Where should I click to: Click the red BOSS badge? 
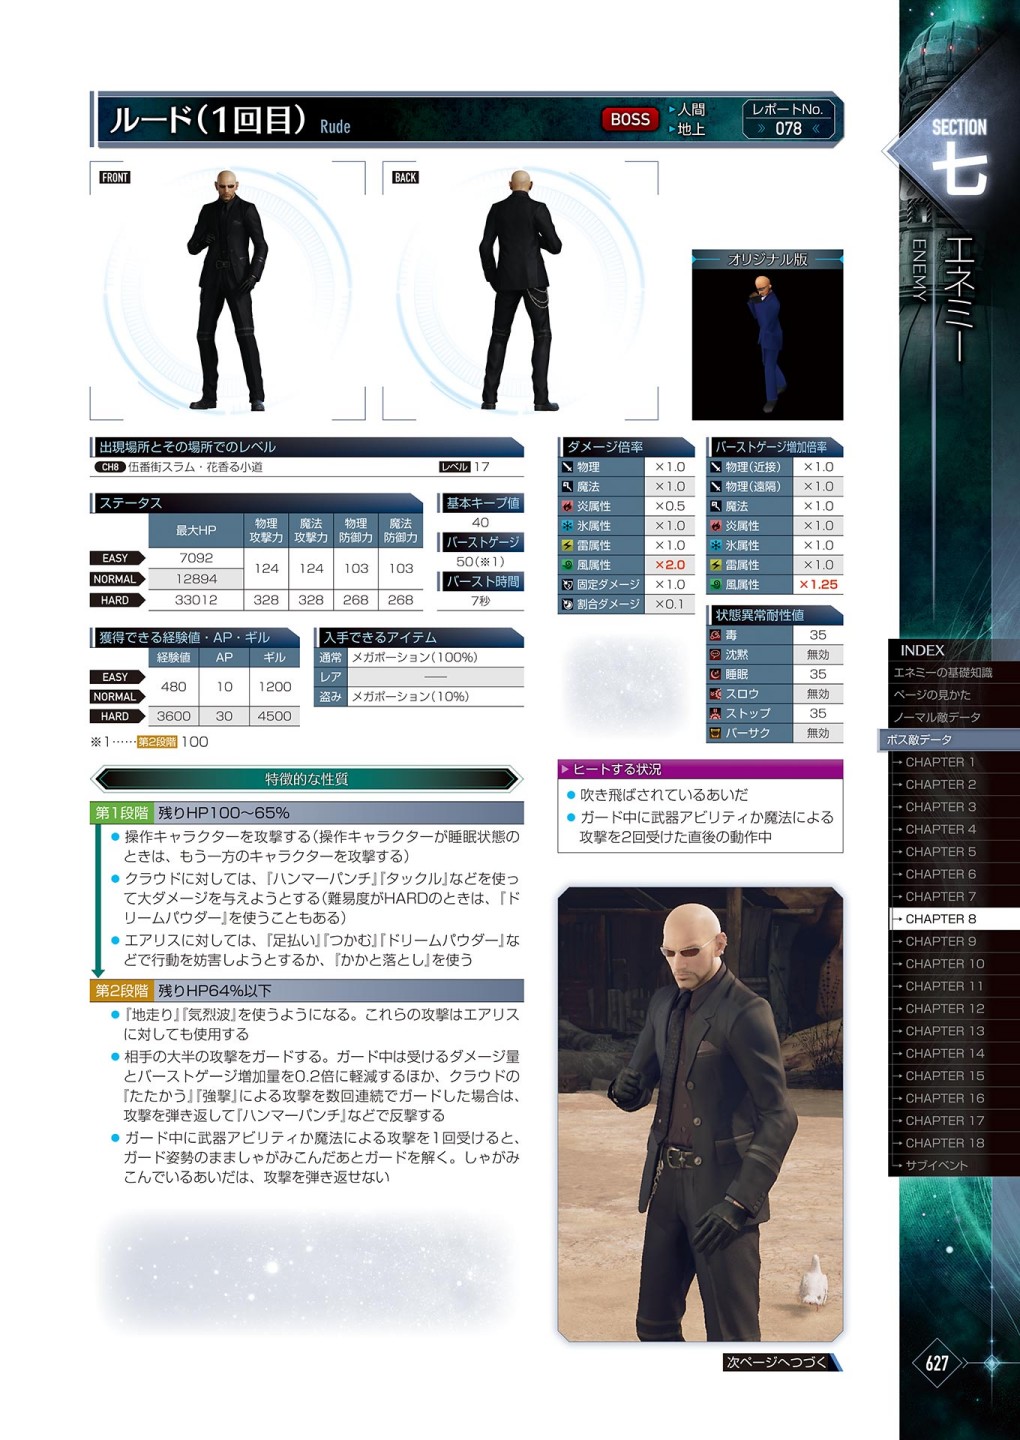click(x=630, y=119)
